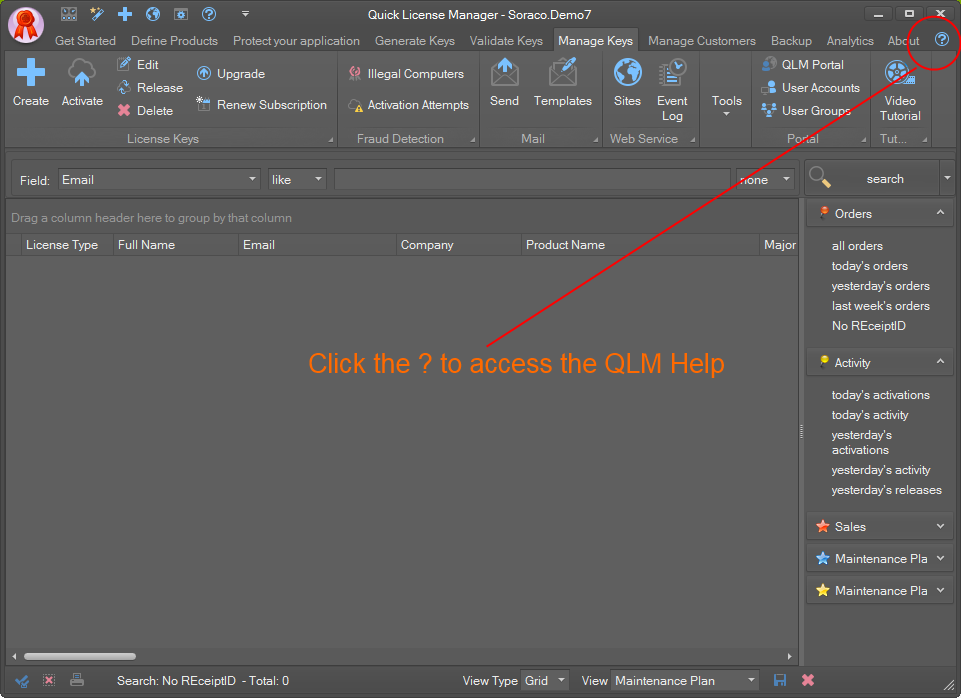This screenshot has height=698, width=961.
Task: Click Delete with red X icon
Action: (x=145, y=111)
